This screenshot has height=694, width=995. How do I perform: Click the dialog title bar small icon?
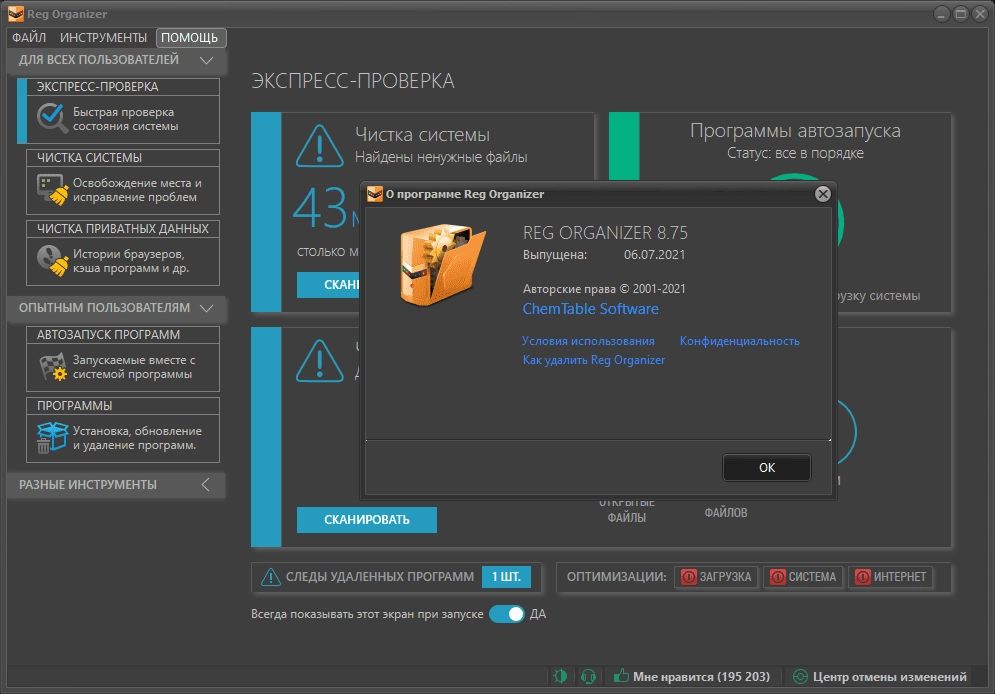(374, 194)
